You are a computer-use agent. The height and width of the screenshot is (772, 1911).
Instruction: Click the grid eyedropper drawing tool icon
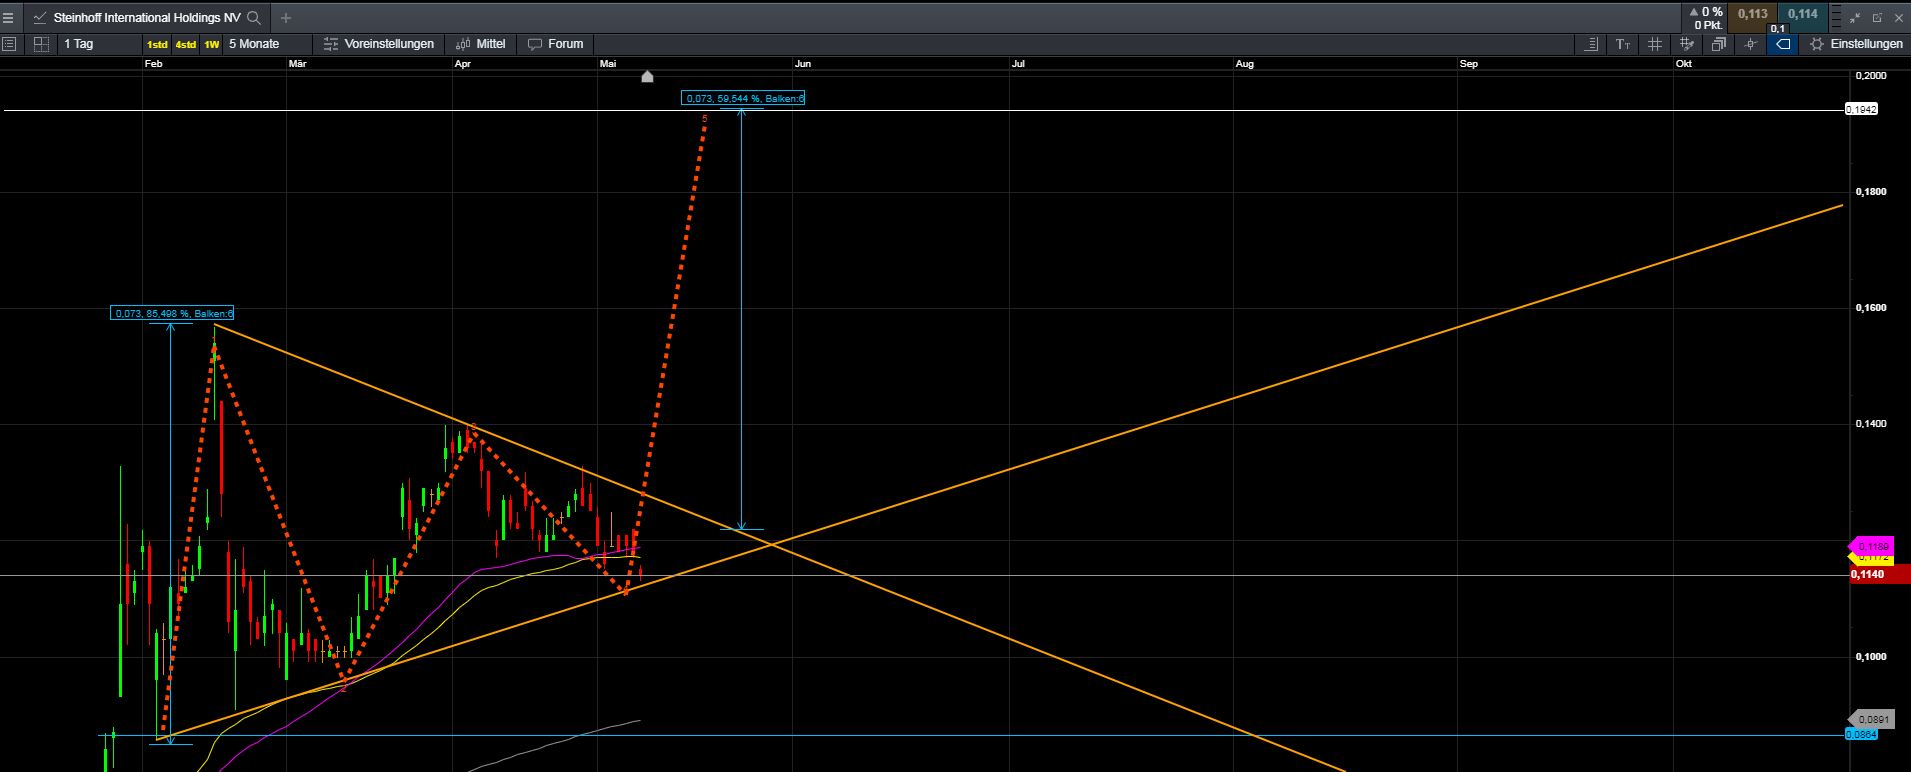[x=1687, y=44]
